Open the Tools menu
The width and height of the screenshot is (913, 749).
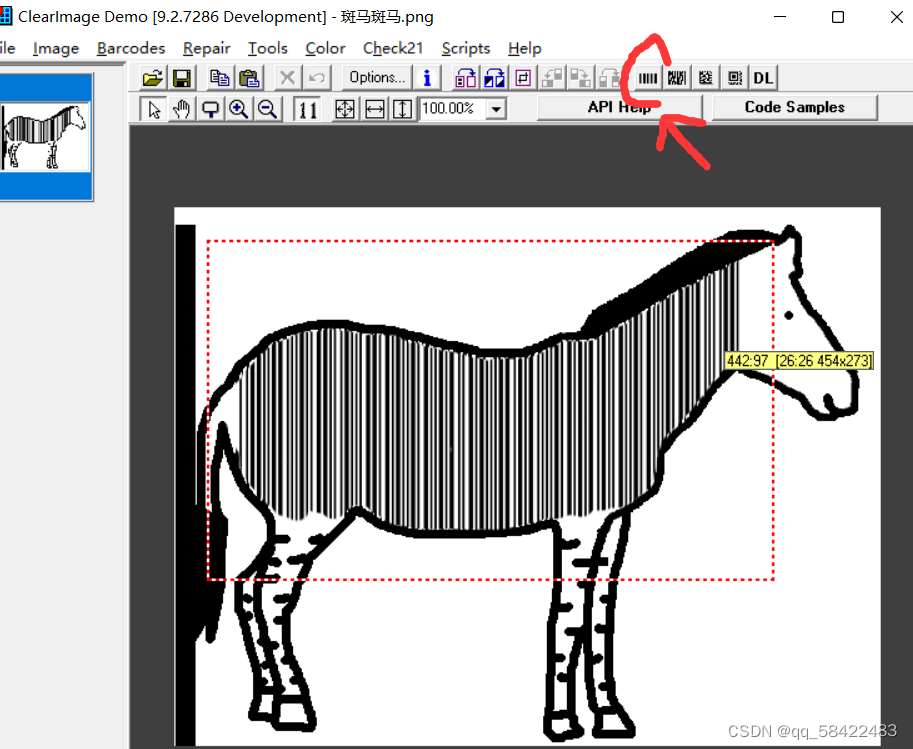coord(268,48)
